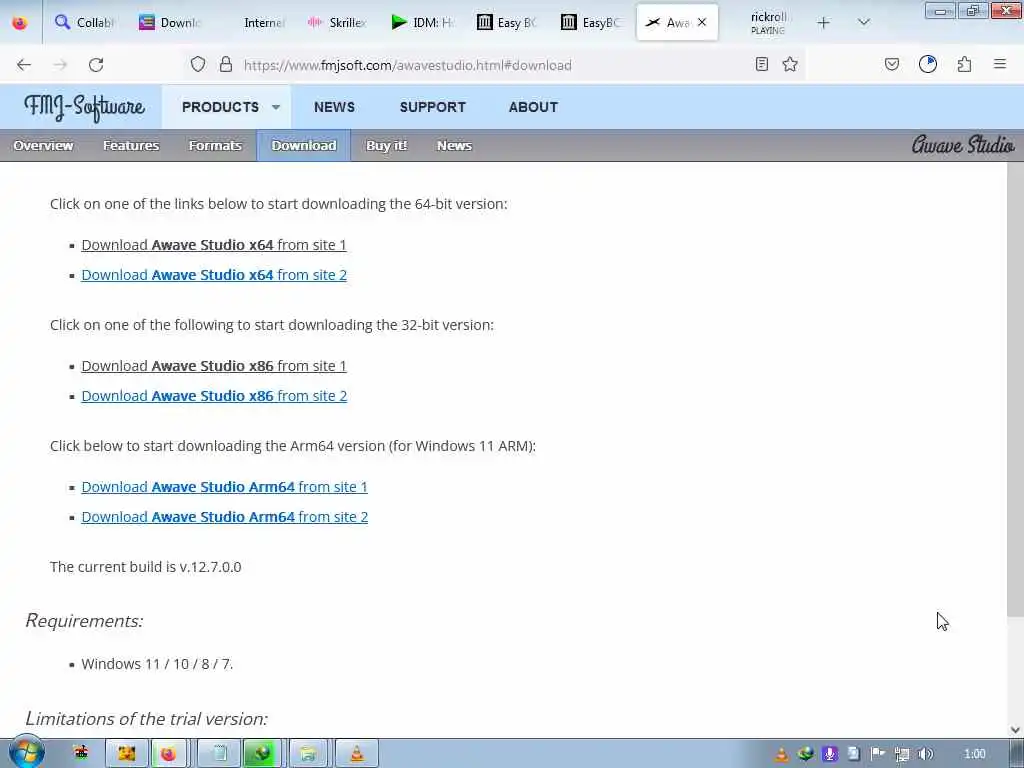Viewport: 1024px width, 768px height.
Task: Open the Action Center flag icon
Action: [877, 754]
